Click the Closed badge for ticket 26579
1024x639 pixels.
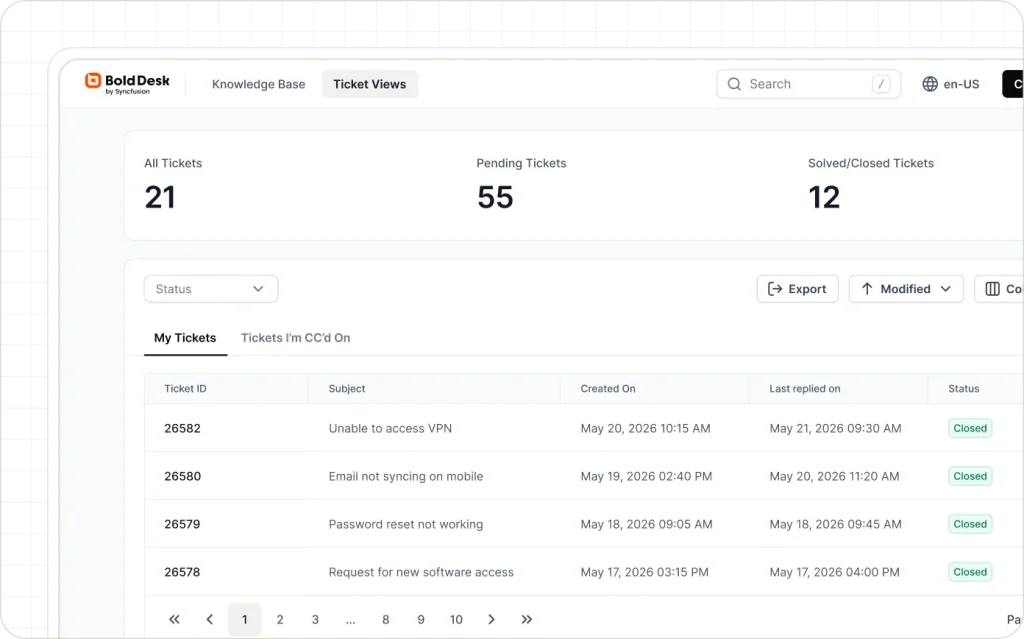(970, 524)
